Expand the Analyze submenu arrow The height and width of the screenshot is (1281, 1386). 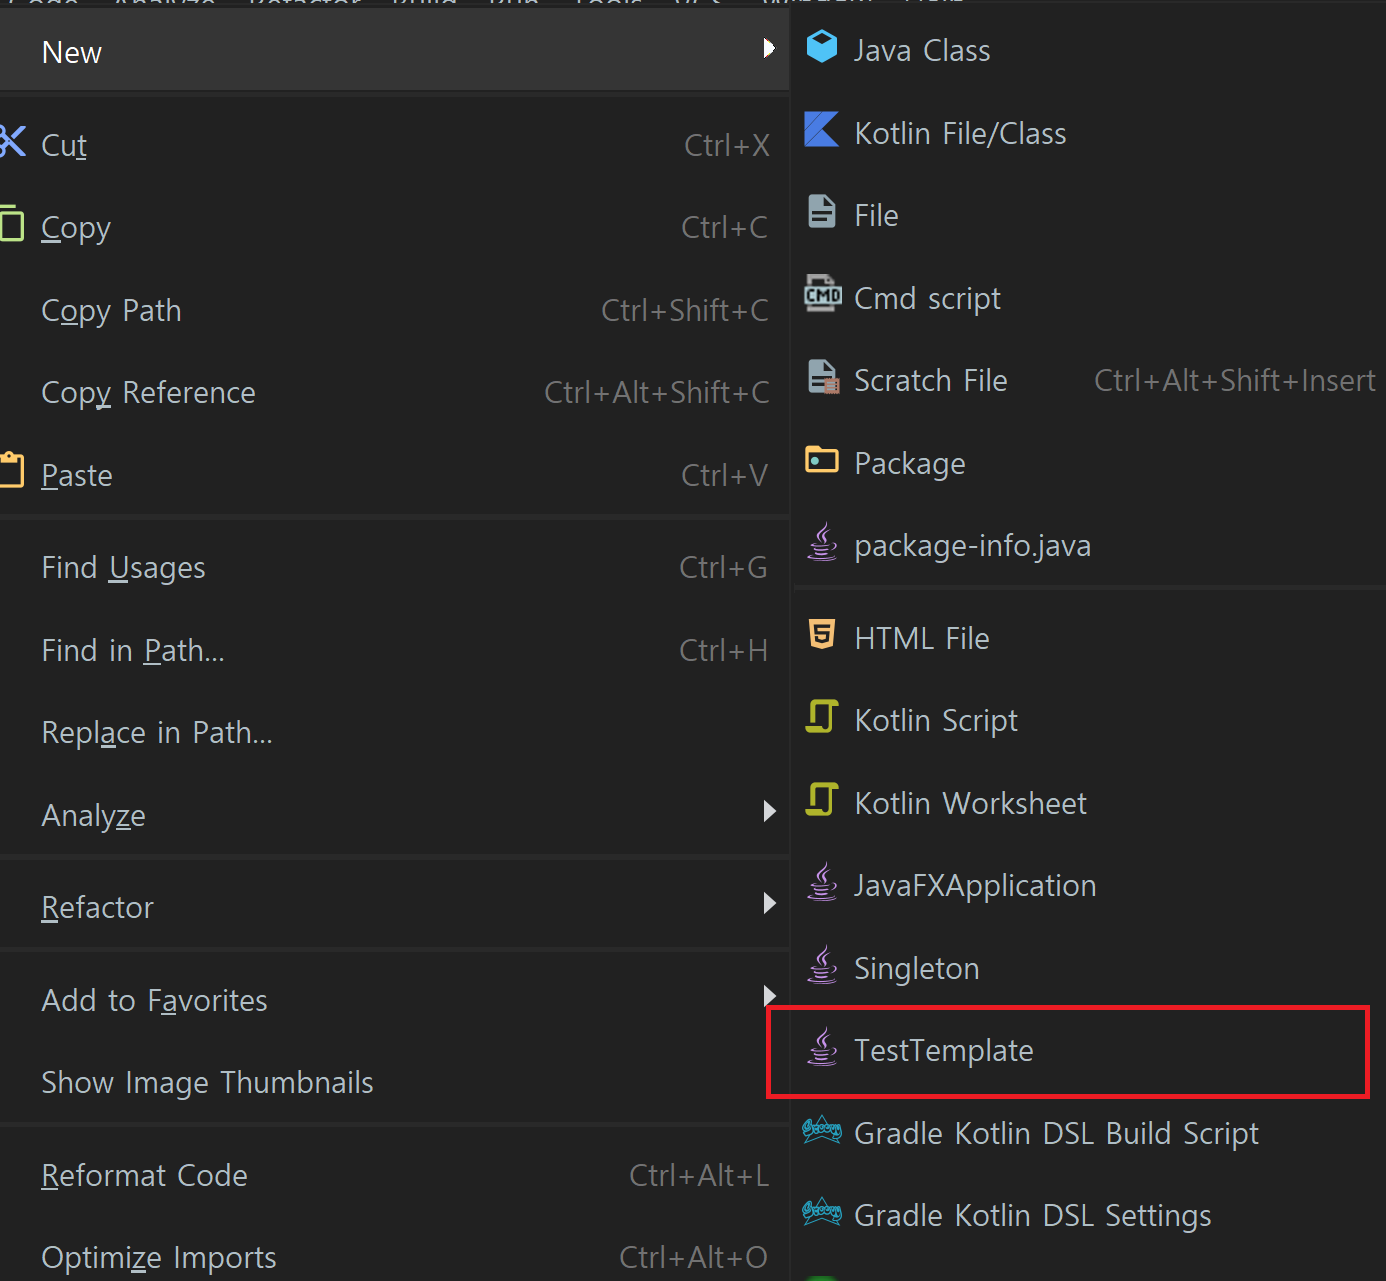pos(769,811)
